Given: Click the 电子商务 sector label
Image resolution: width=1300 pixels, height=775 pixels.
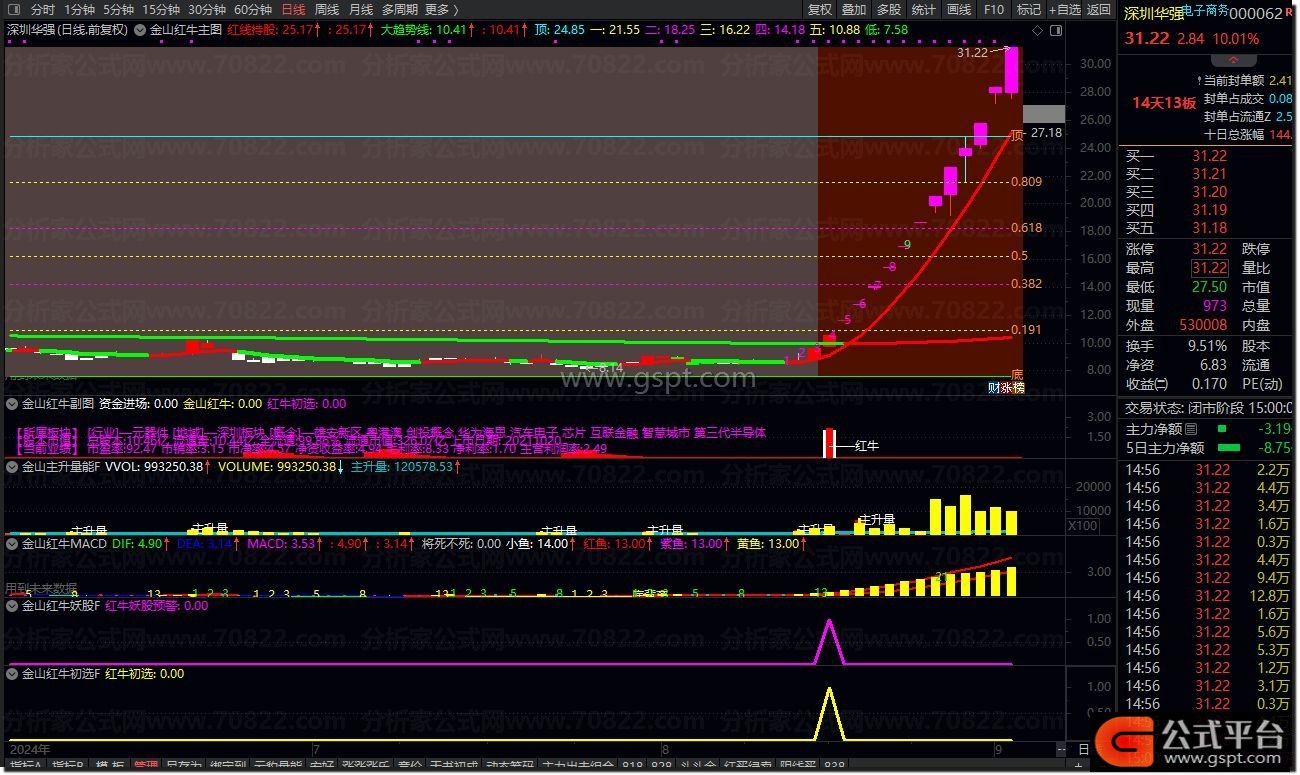Looking at the screenshot, I should (x=1205, y=12).
